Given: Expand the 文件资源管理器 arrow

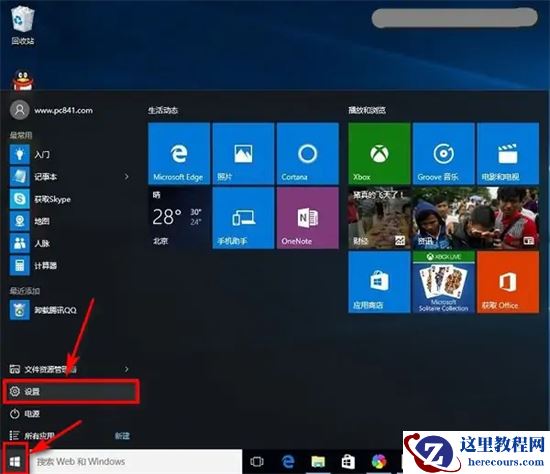Looking at the screenshot, I should [127, 369].
